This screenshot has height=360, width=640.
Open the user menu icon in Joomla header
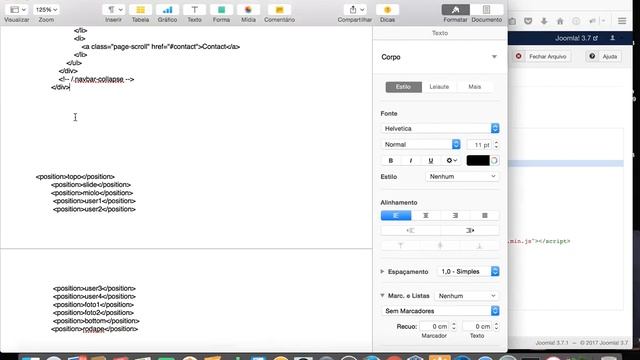point(613,38)
